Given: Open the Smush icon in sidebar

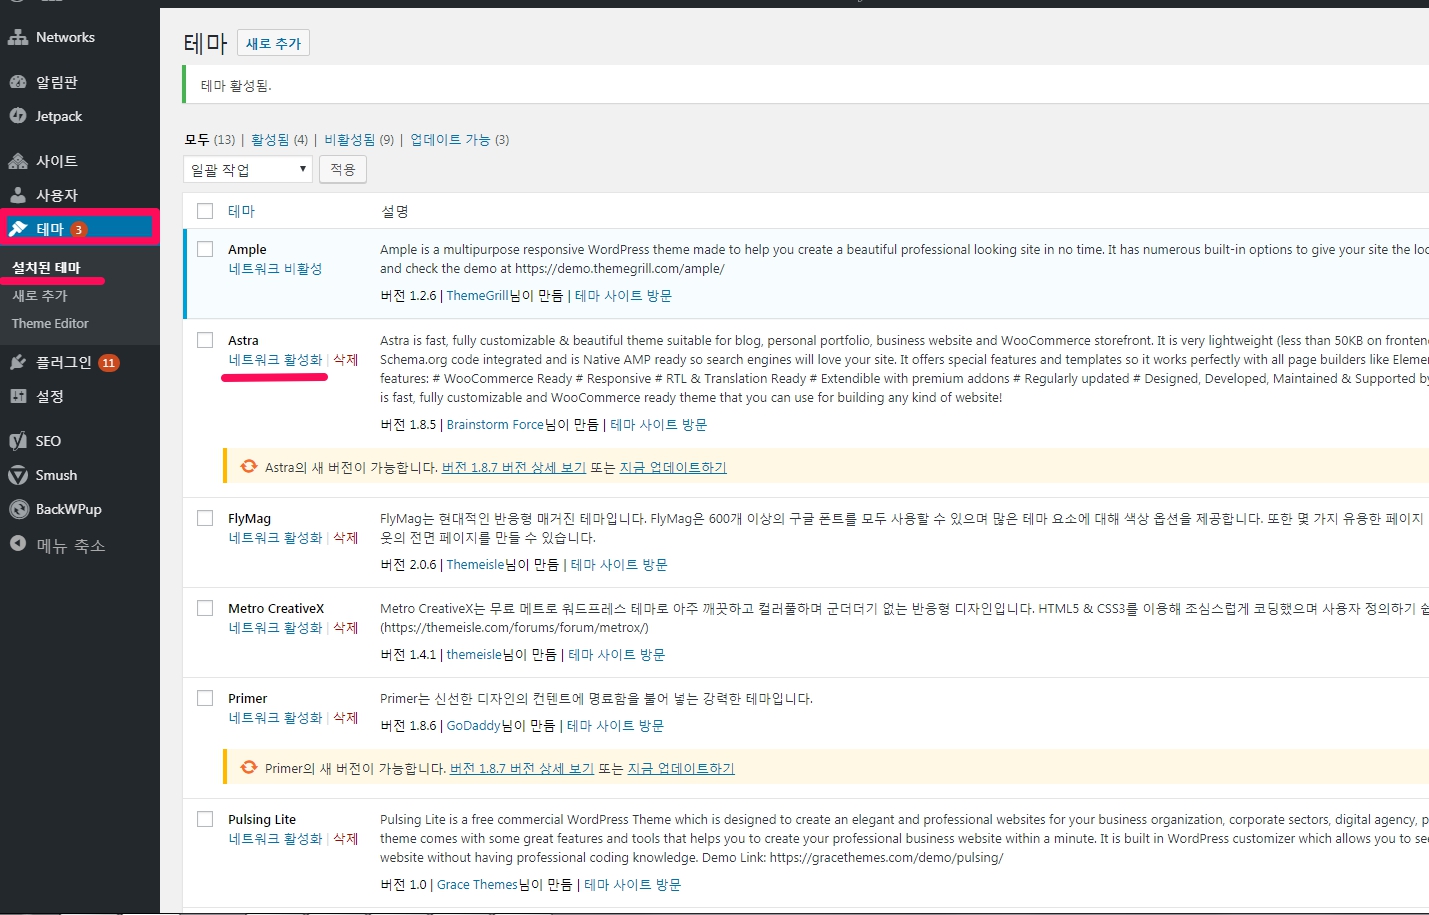Looking at the screenshot, I should (18, 475).
